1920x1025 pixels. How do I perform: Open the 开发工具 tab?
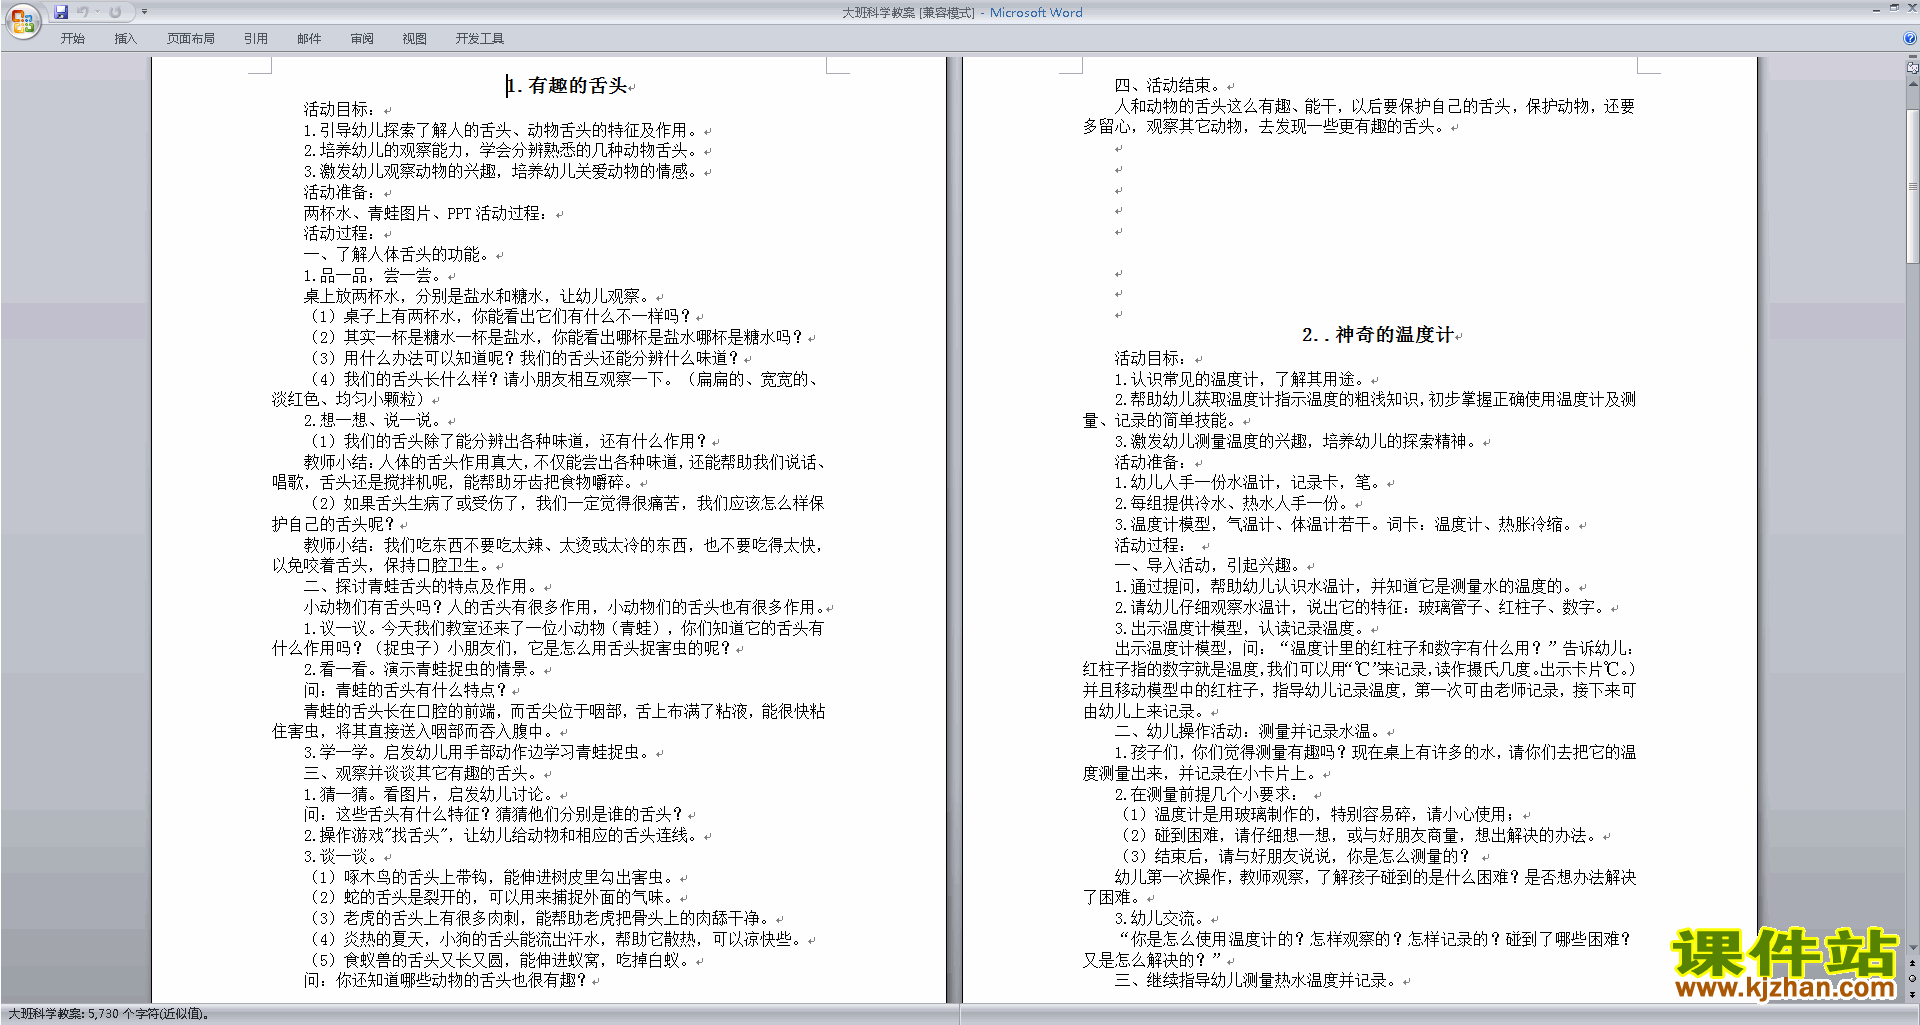480,39
